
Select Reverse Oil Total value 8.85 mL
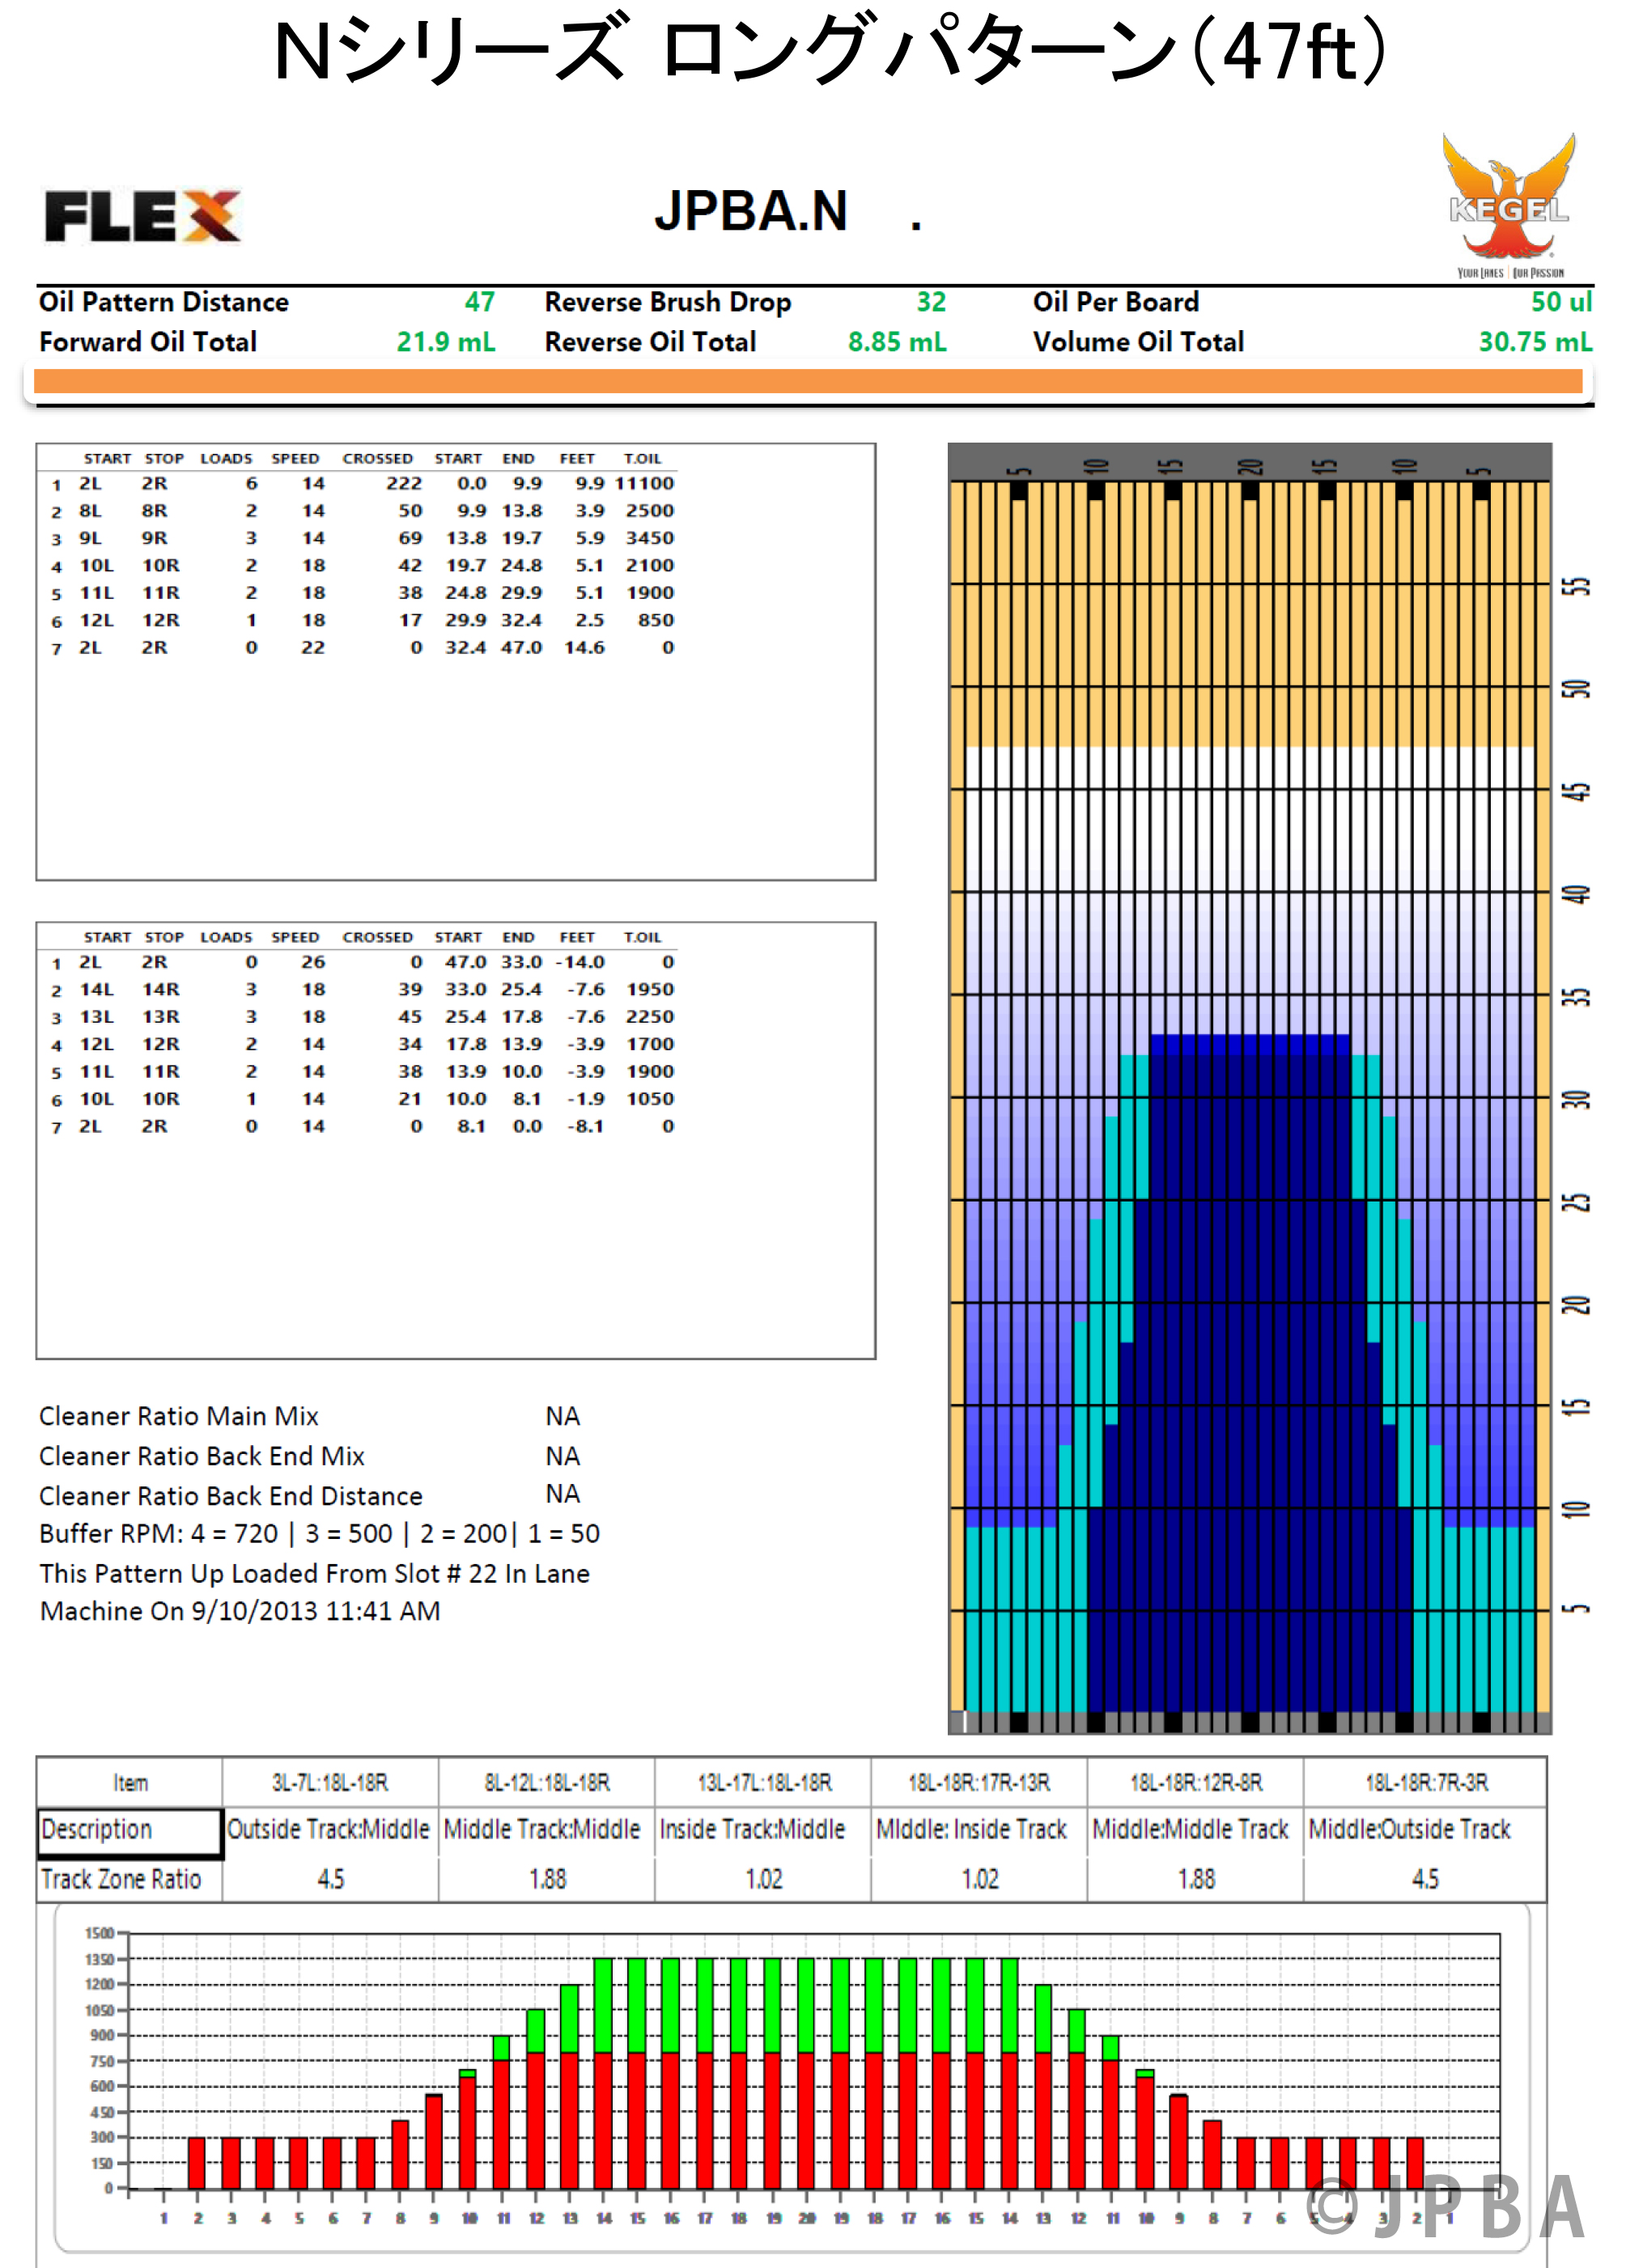pos(897,342)
